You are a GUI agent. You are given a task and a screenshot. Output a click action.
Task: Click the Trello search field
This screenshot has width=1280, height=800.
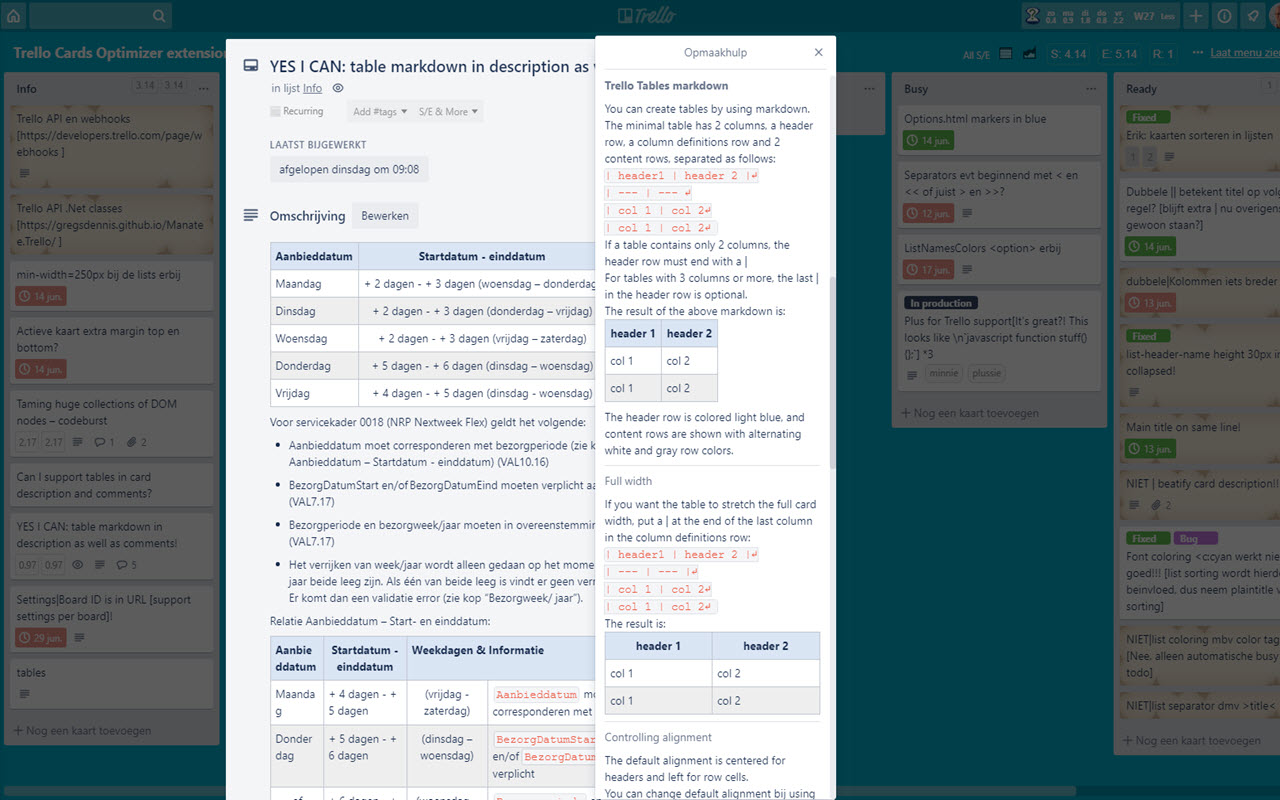pos(100,15)
